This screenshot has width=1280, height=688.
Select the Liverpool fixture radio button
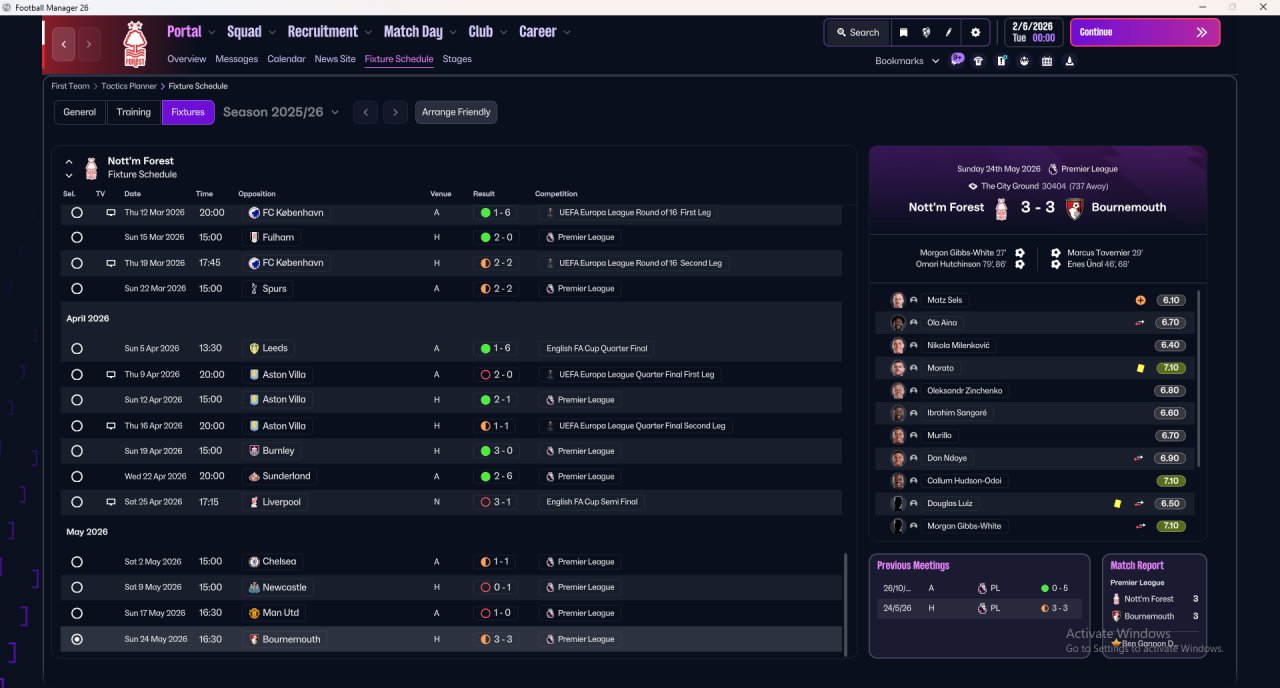[77, 502]
